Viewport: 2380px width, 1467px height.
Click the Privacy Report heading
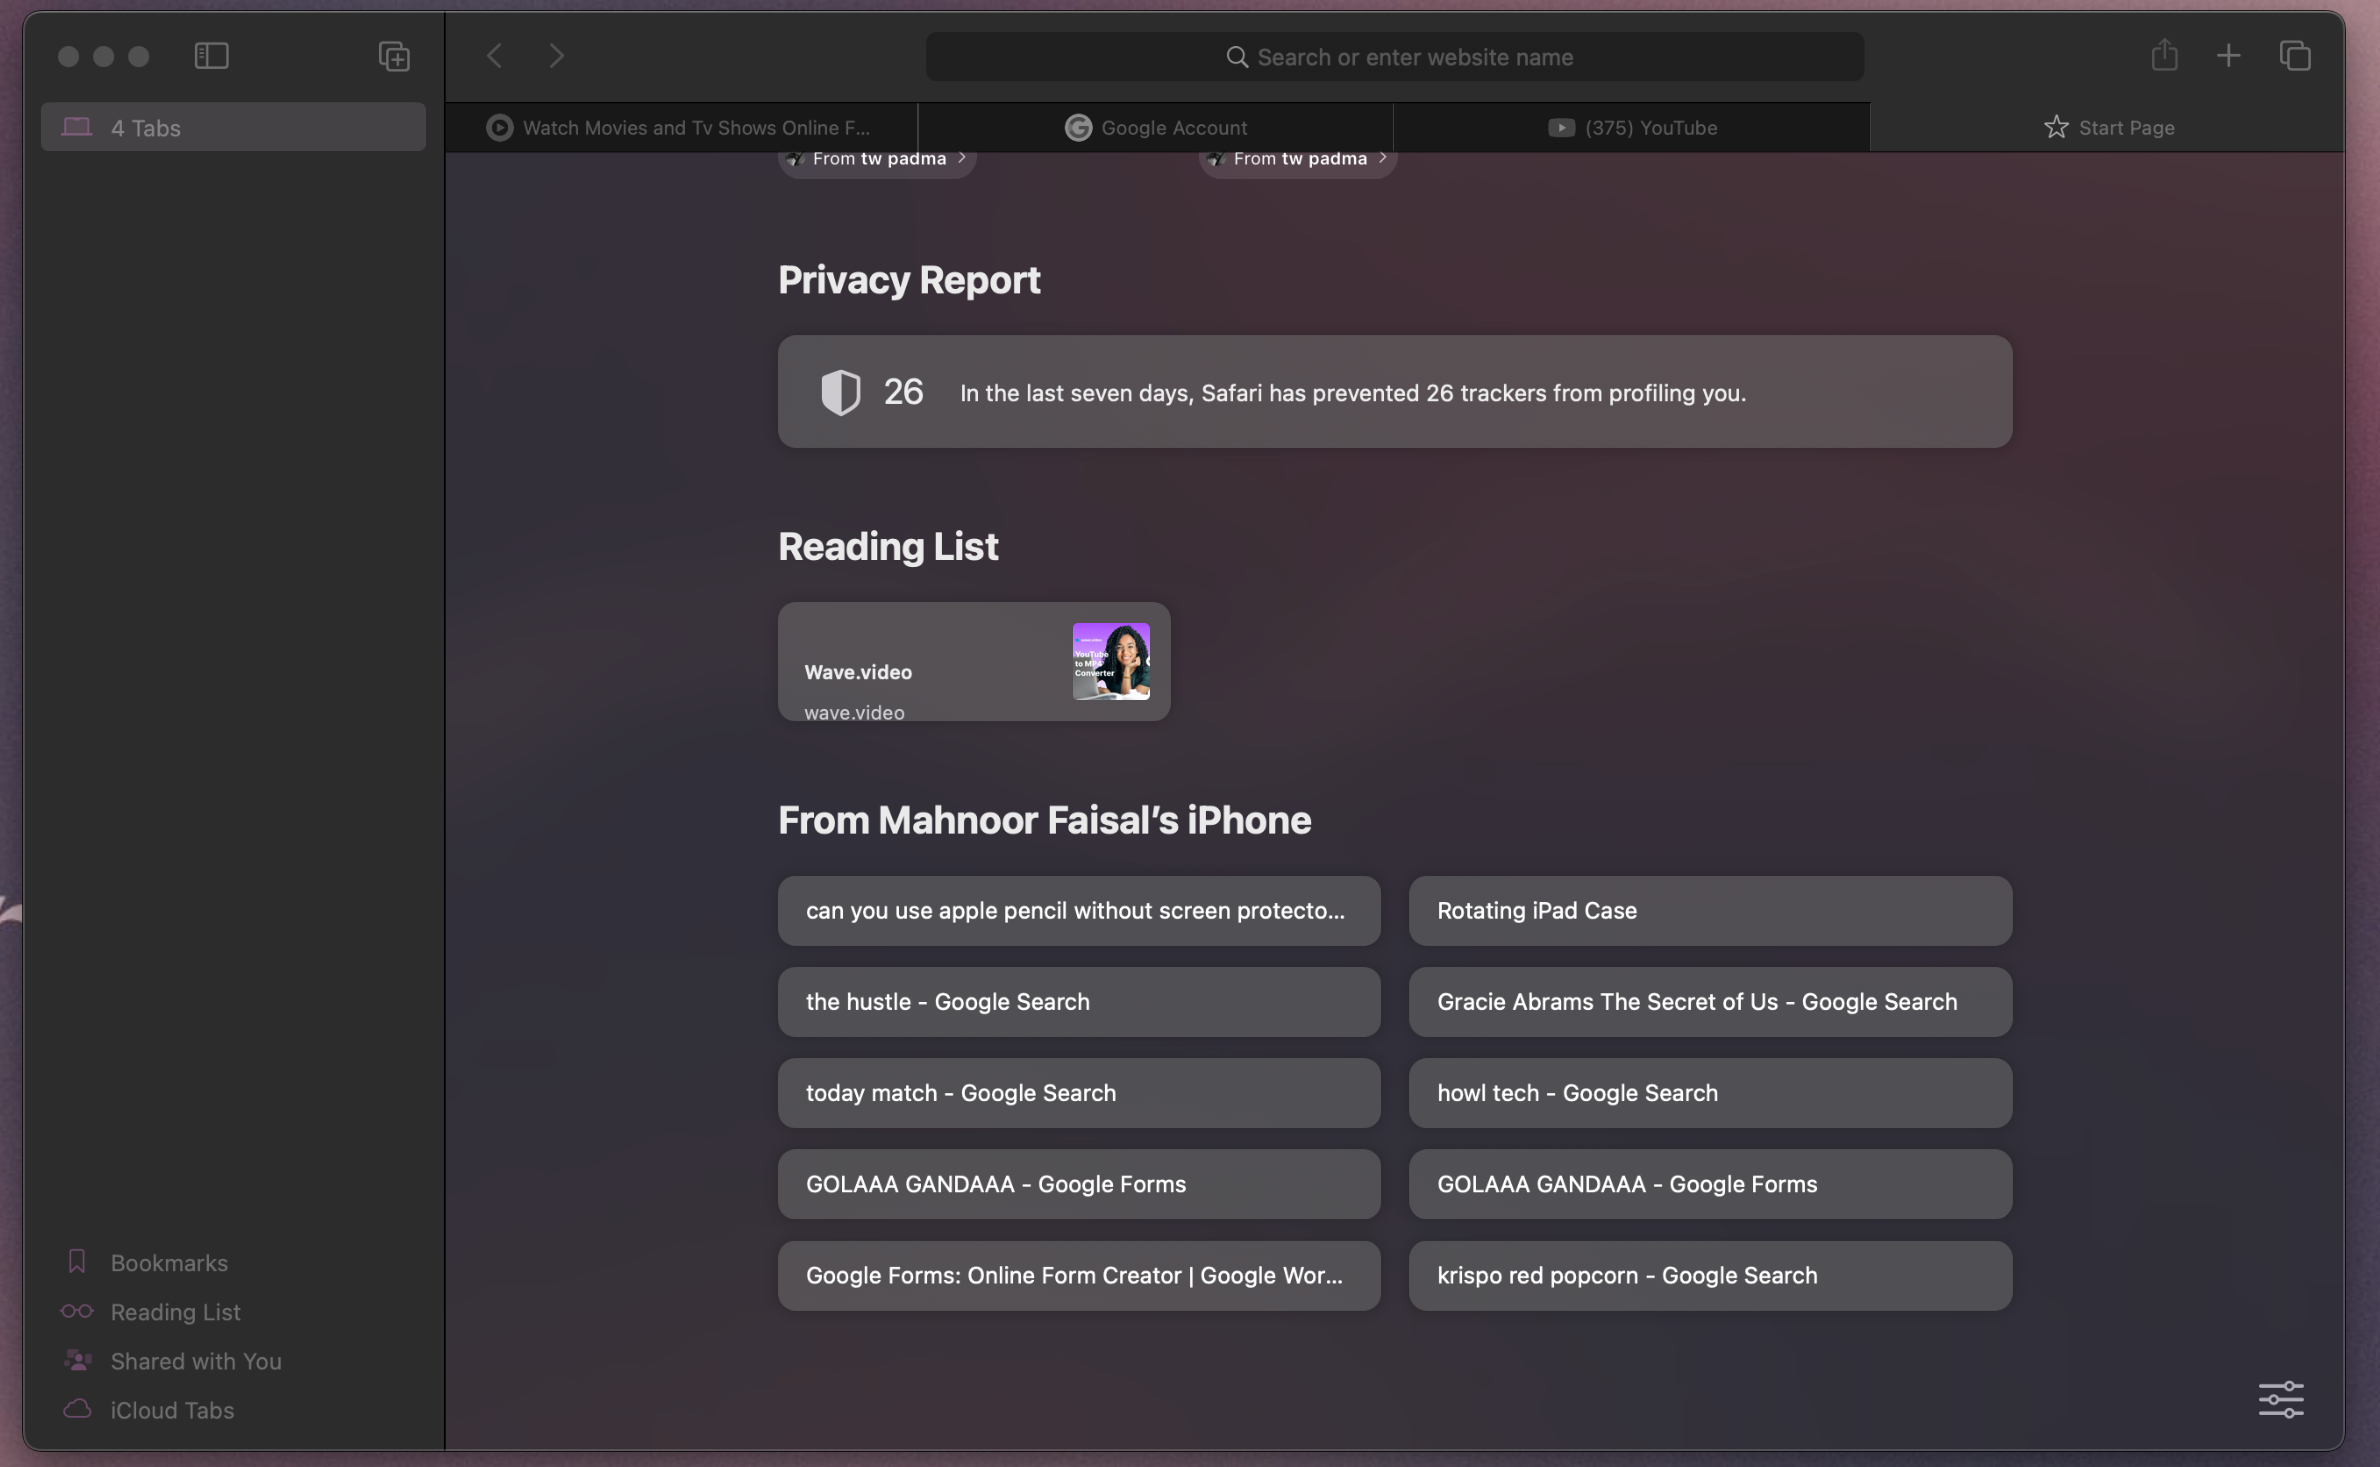(x=909, y=280)
